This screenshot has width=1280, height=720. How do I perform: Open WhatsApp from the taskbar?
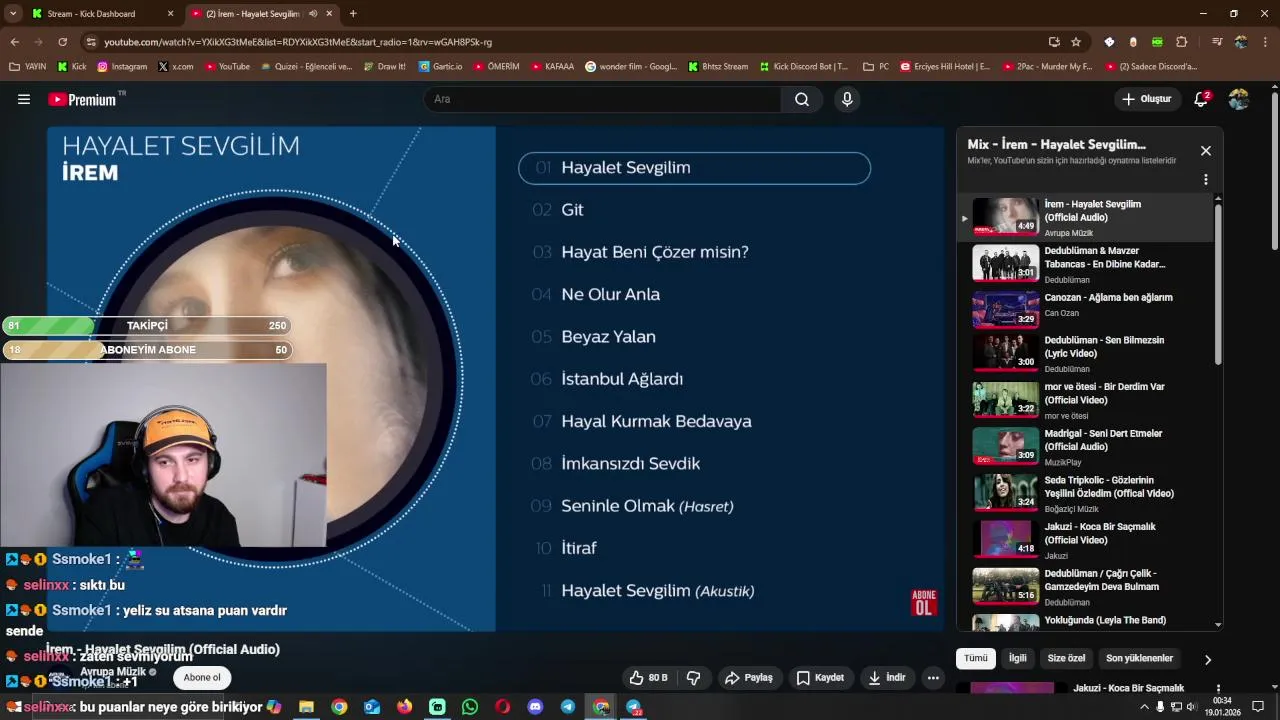point(470,707)
